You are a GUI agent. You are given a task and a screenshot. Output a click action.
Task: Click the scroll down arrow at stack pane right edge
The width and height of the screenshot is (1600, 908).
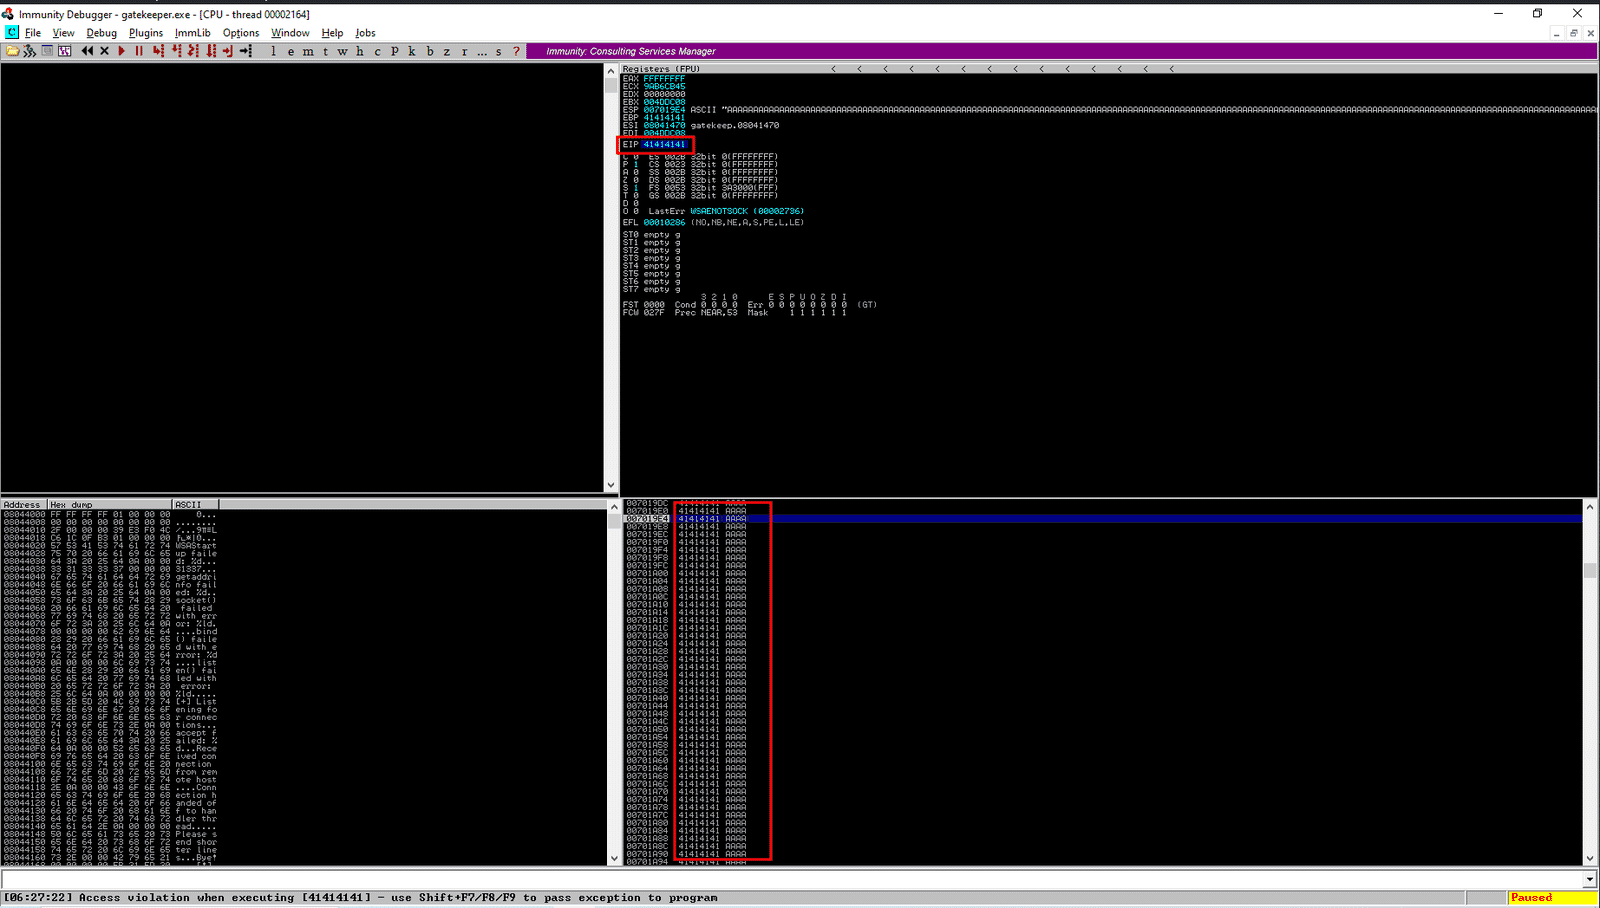(1590, 859)
